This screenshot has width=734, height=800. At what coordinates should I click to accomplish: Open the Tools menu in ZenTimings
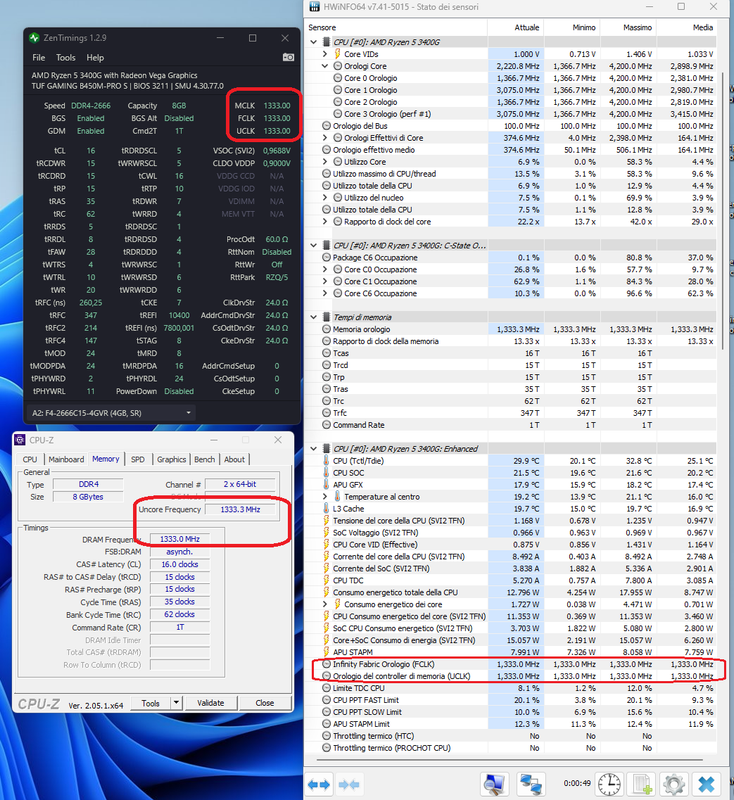(x=65, y=58)
